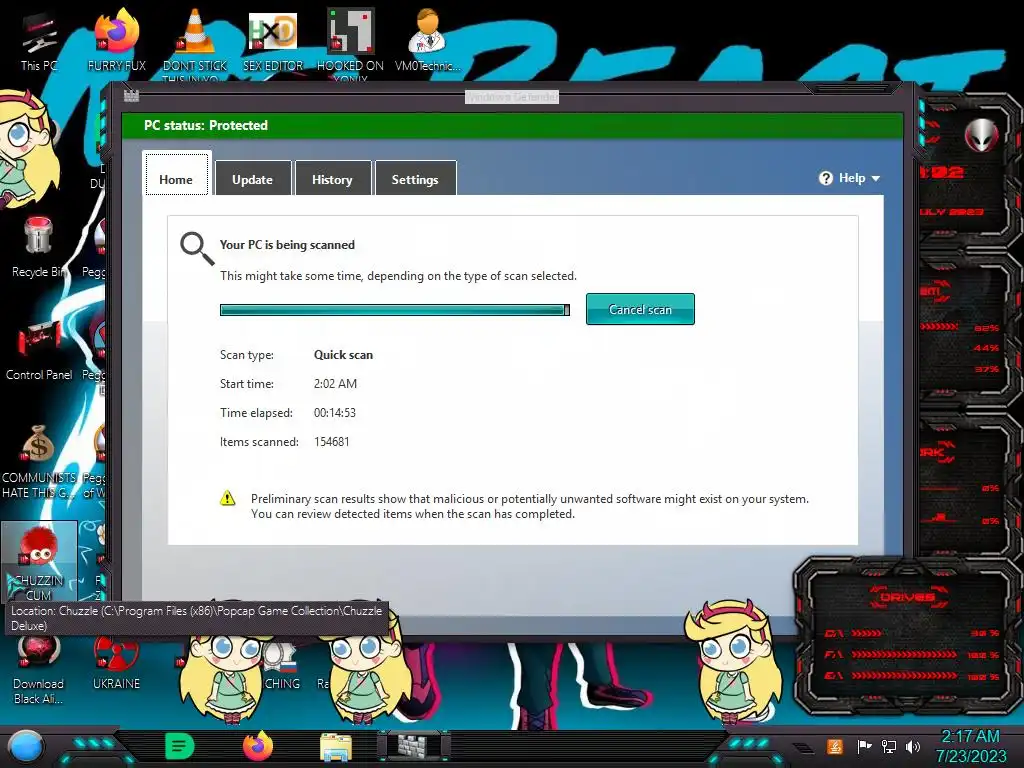Open the Java tray icon

834,746
